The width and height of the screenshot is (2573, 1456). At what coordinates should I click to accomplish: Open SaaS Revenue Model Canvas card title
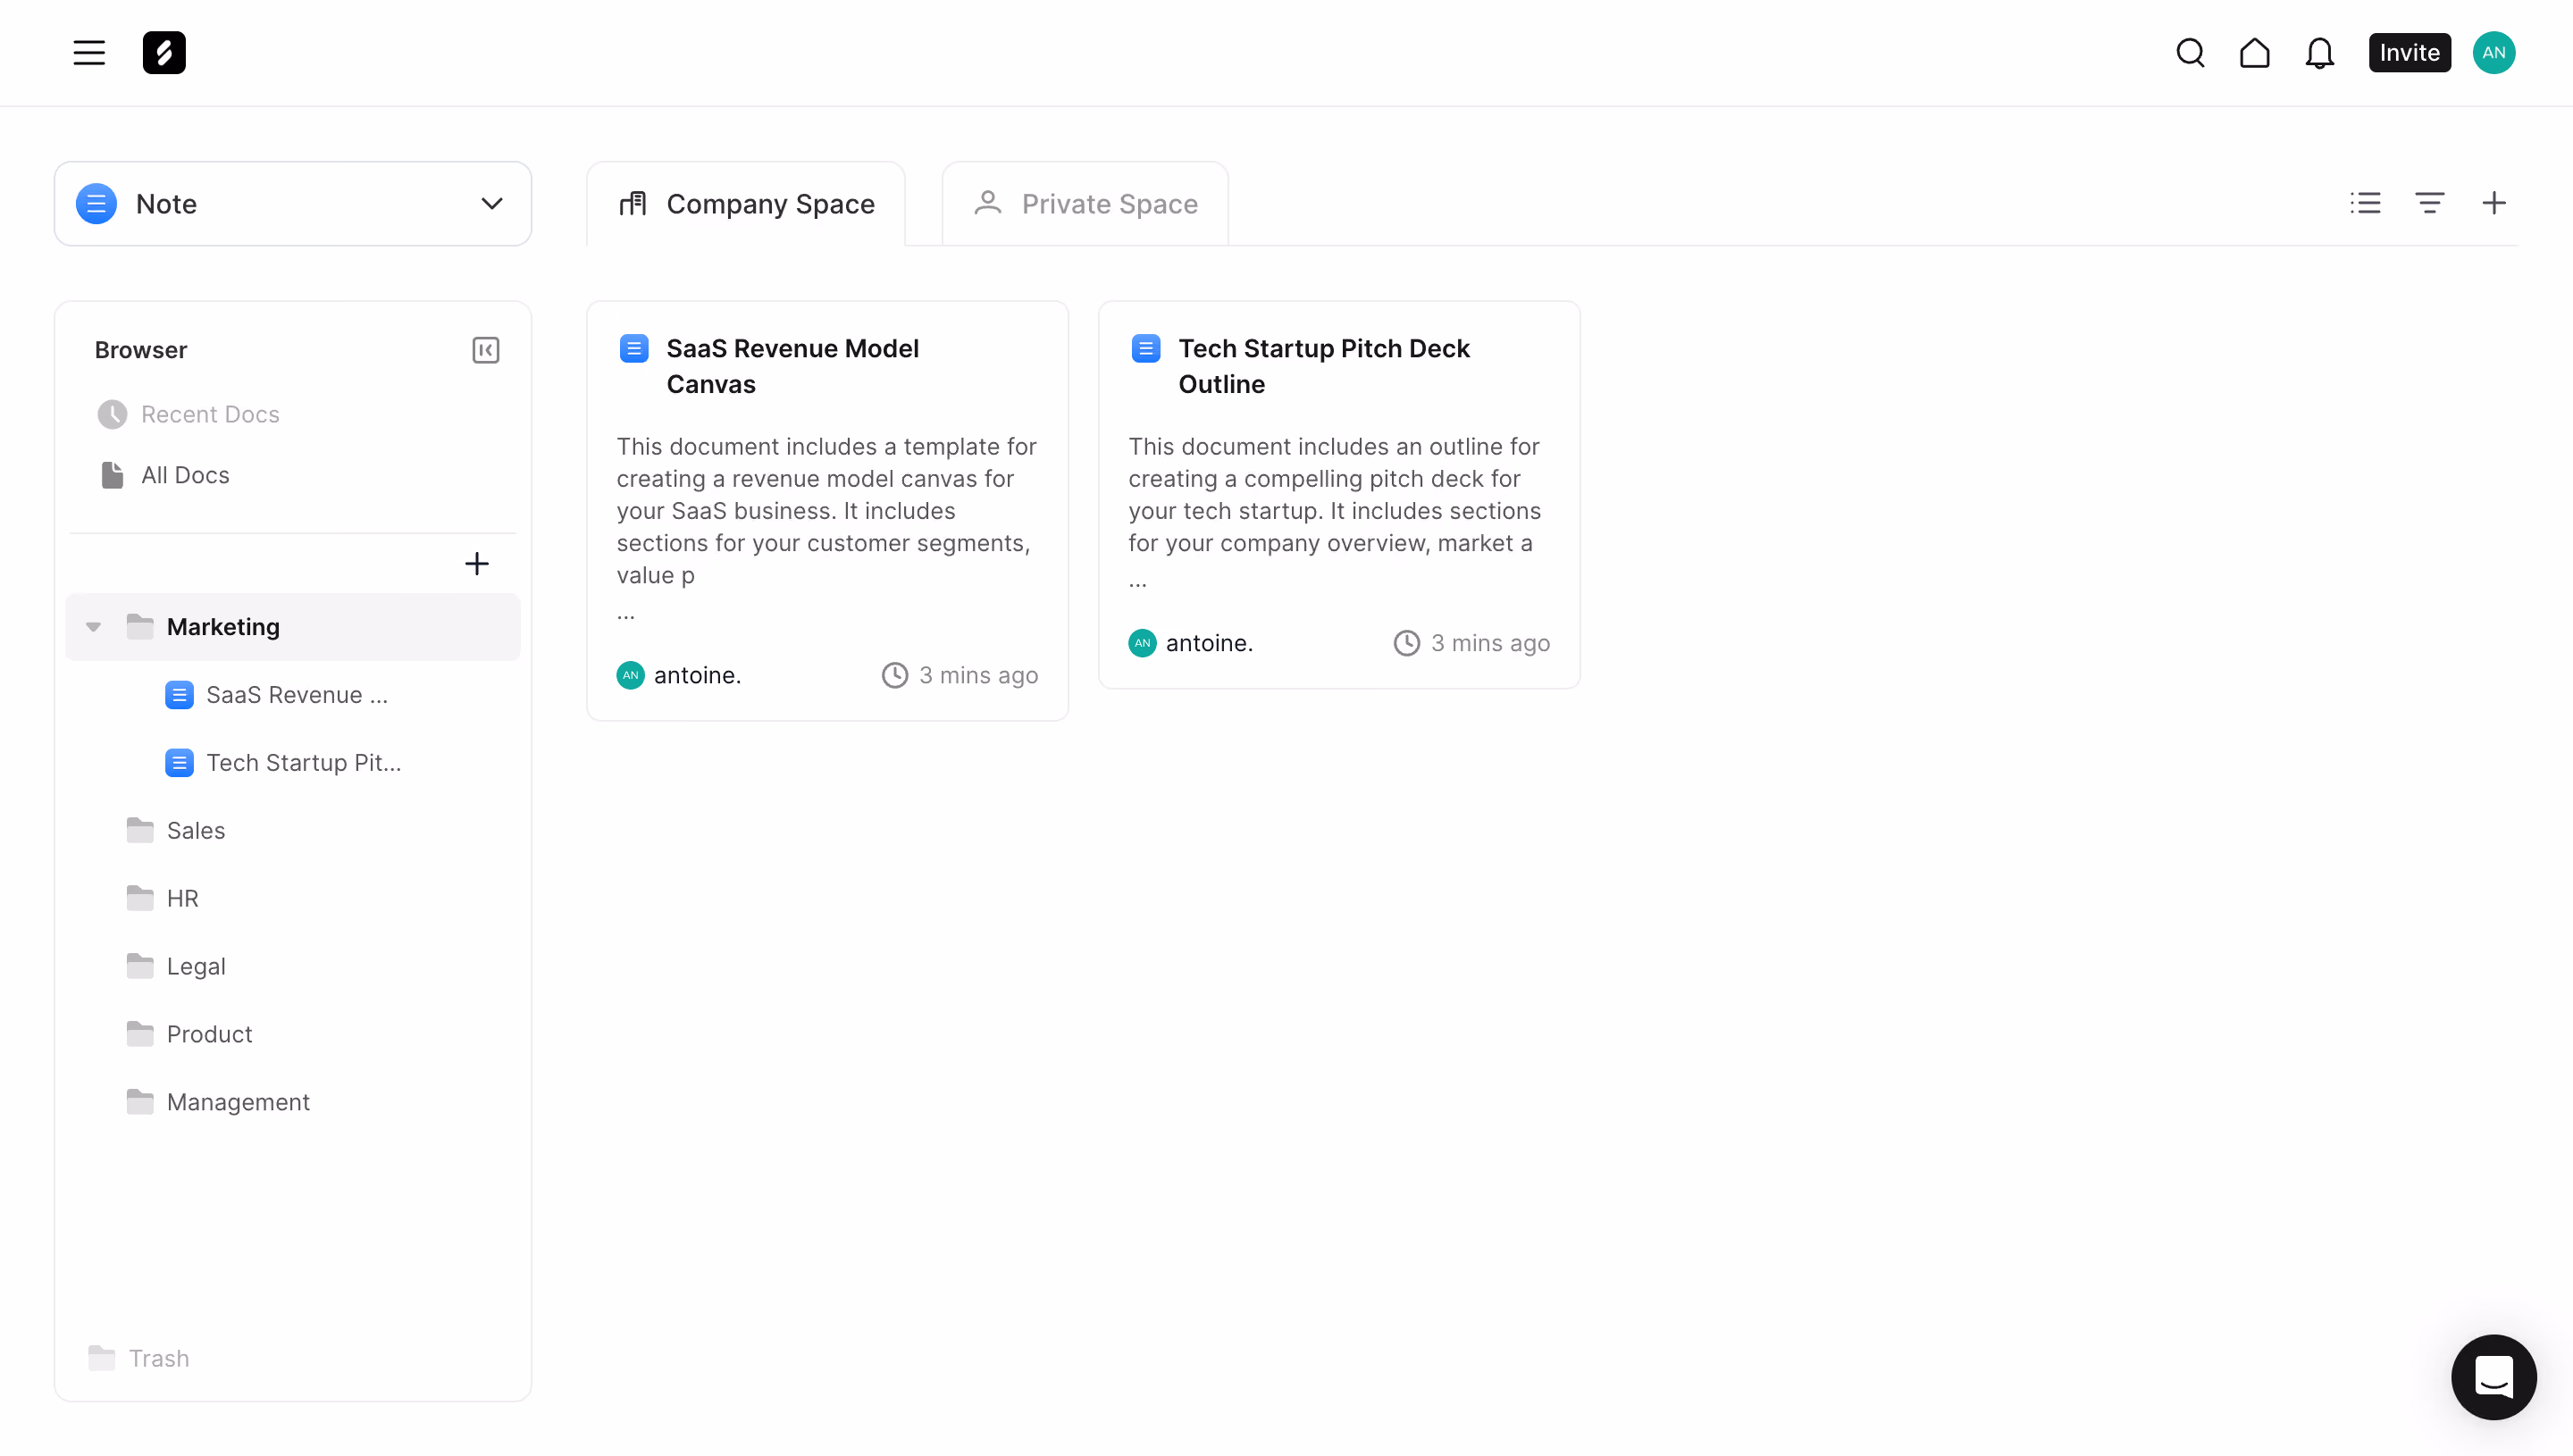pyautogui.click(x=792, y=366)
